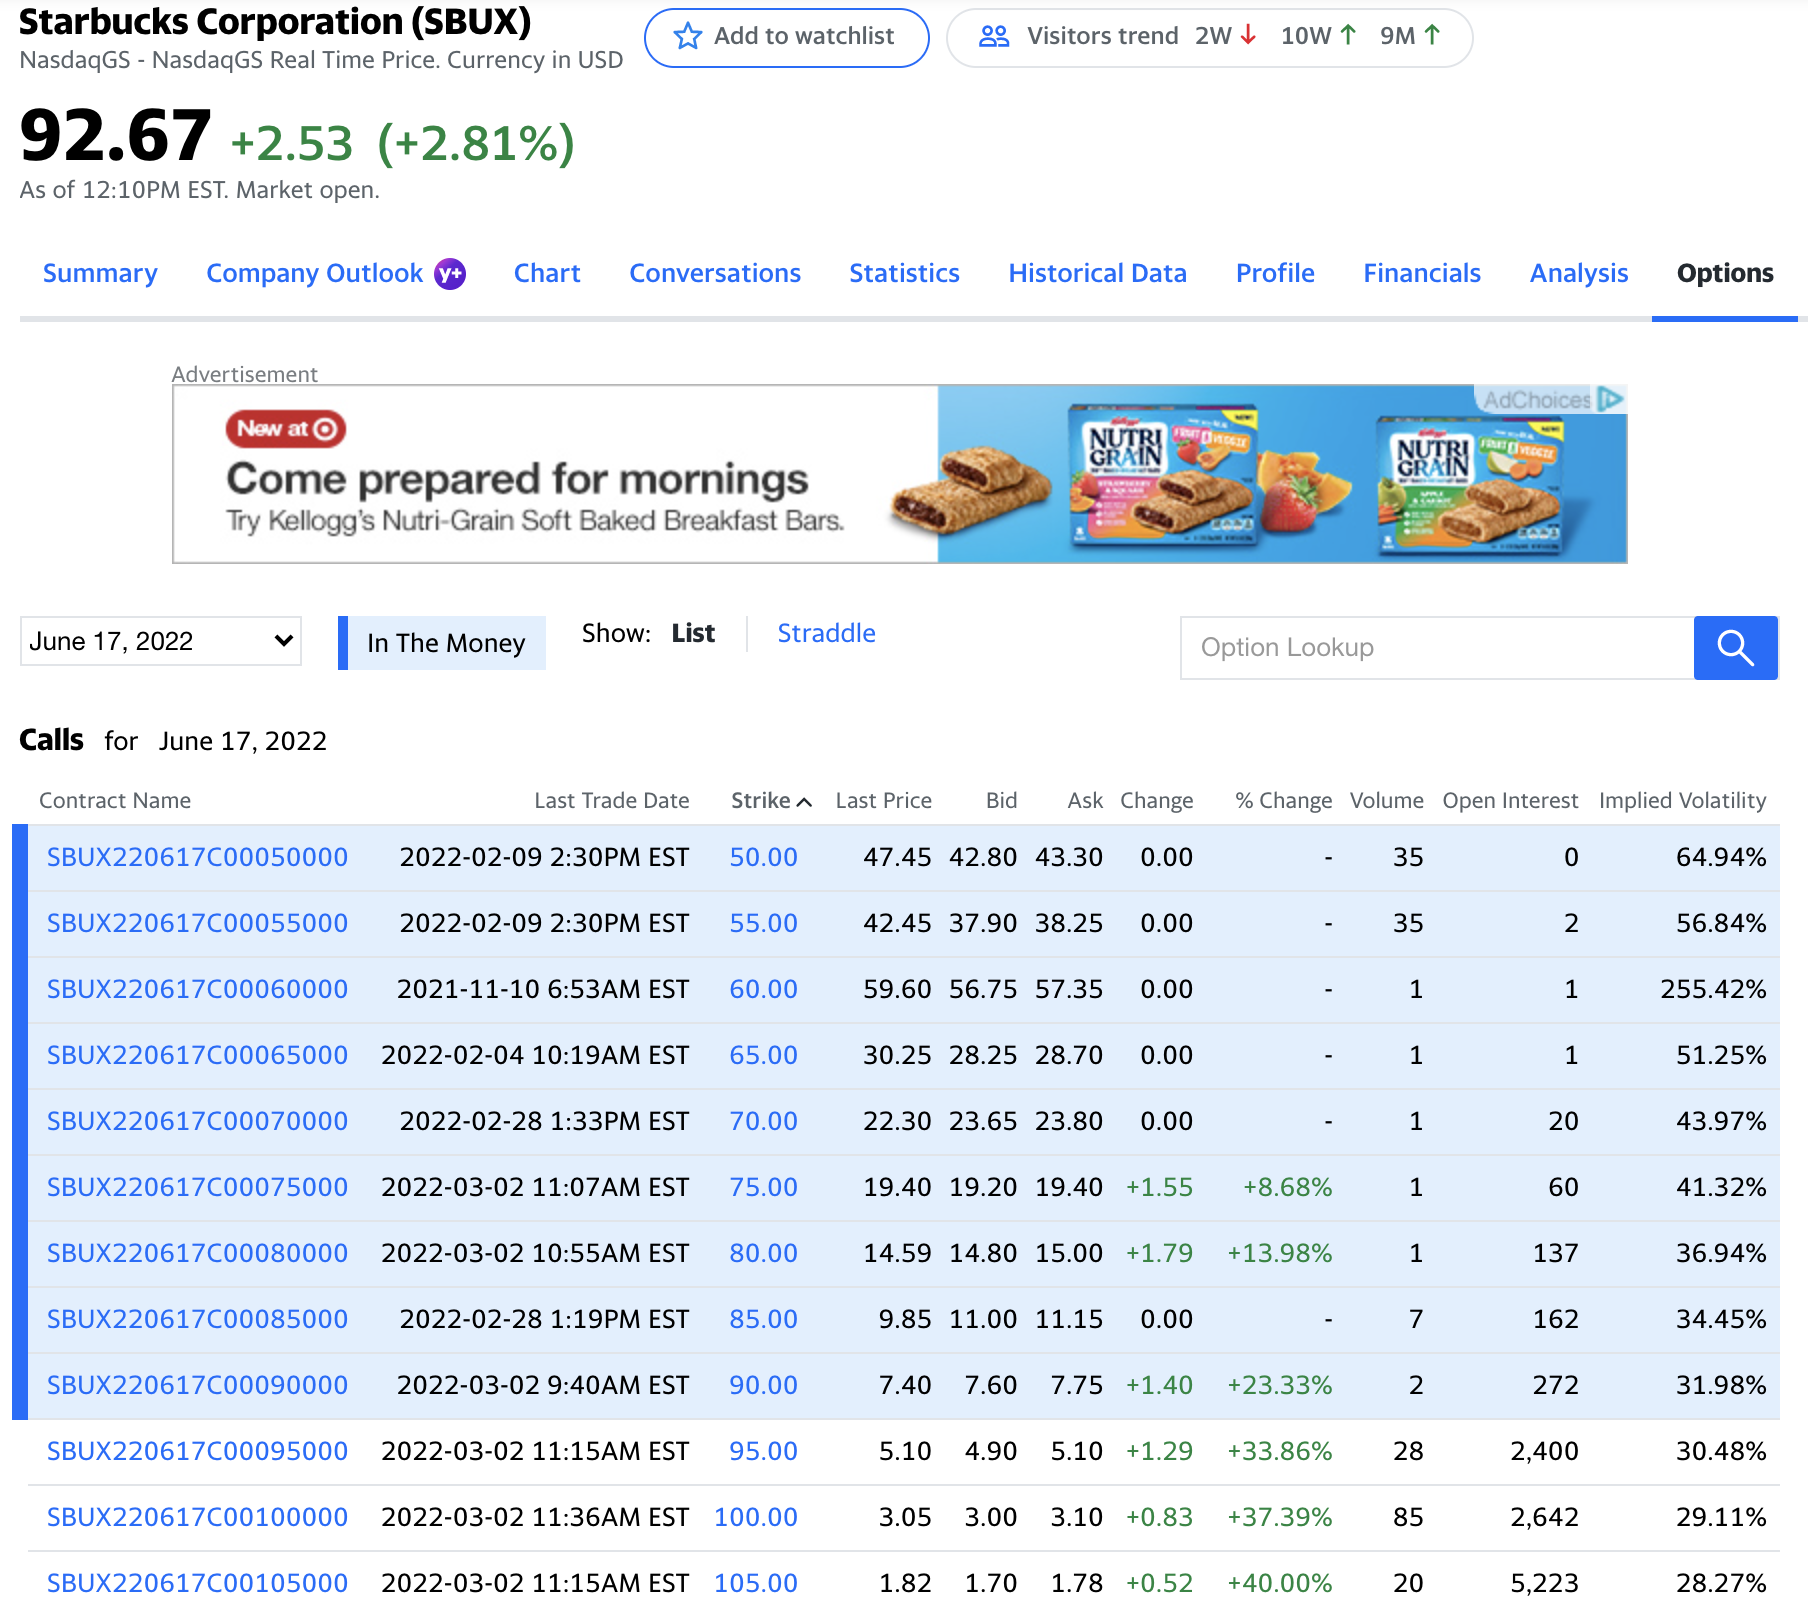Open the Historical Data tab
The height and width of the screenshot is (1616, 1808).
pos(1097,273)
